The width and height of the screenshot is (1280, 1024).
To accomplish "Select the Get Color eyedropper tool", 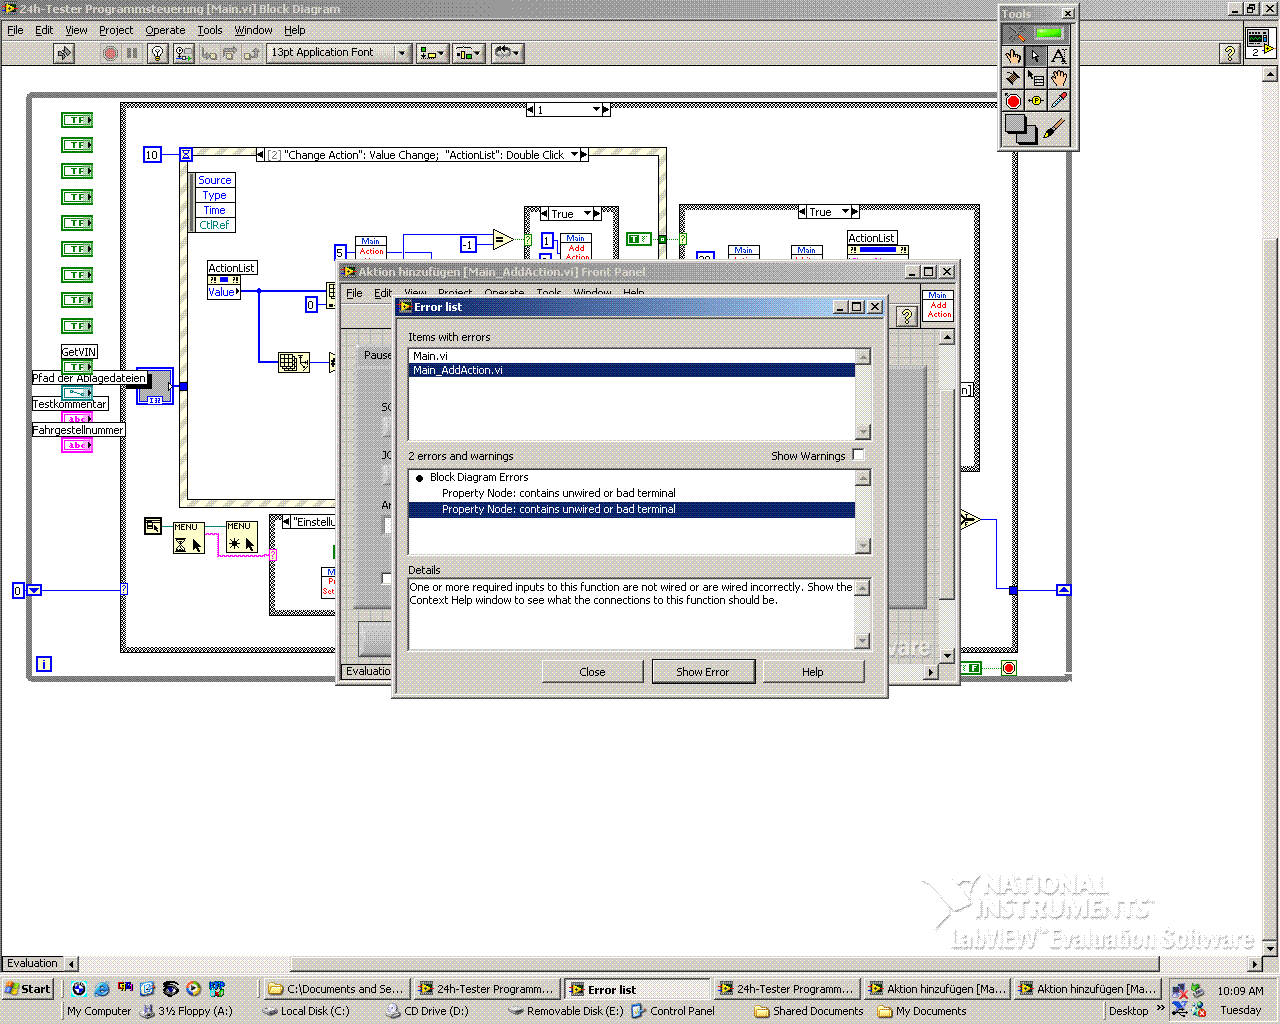I will (x=1059, y=100).
